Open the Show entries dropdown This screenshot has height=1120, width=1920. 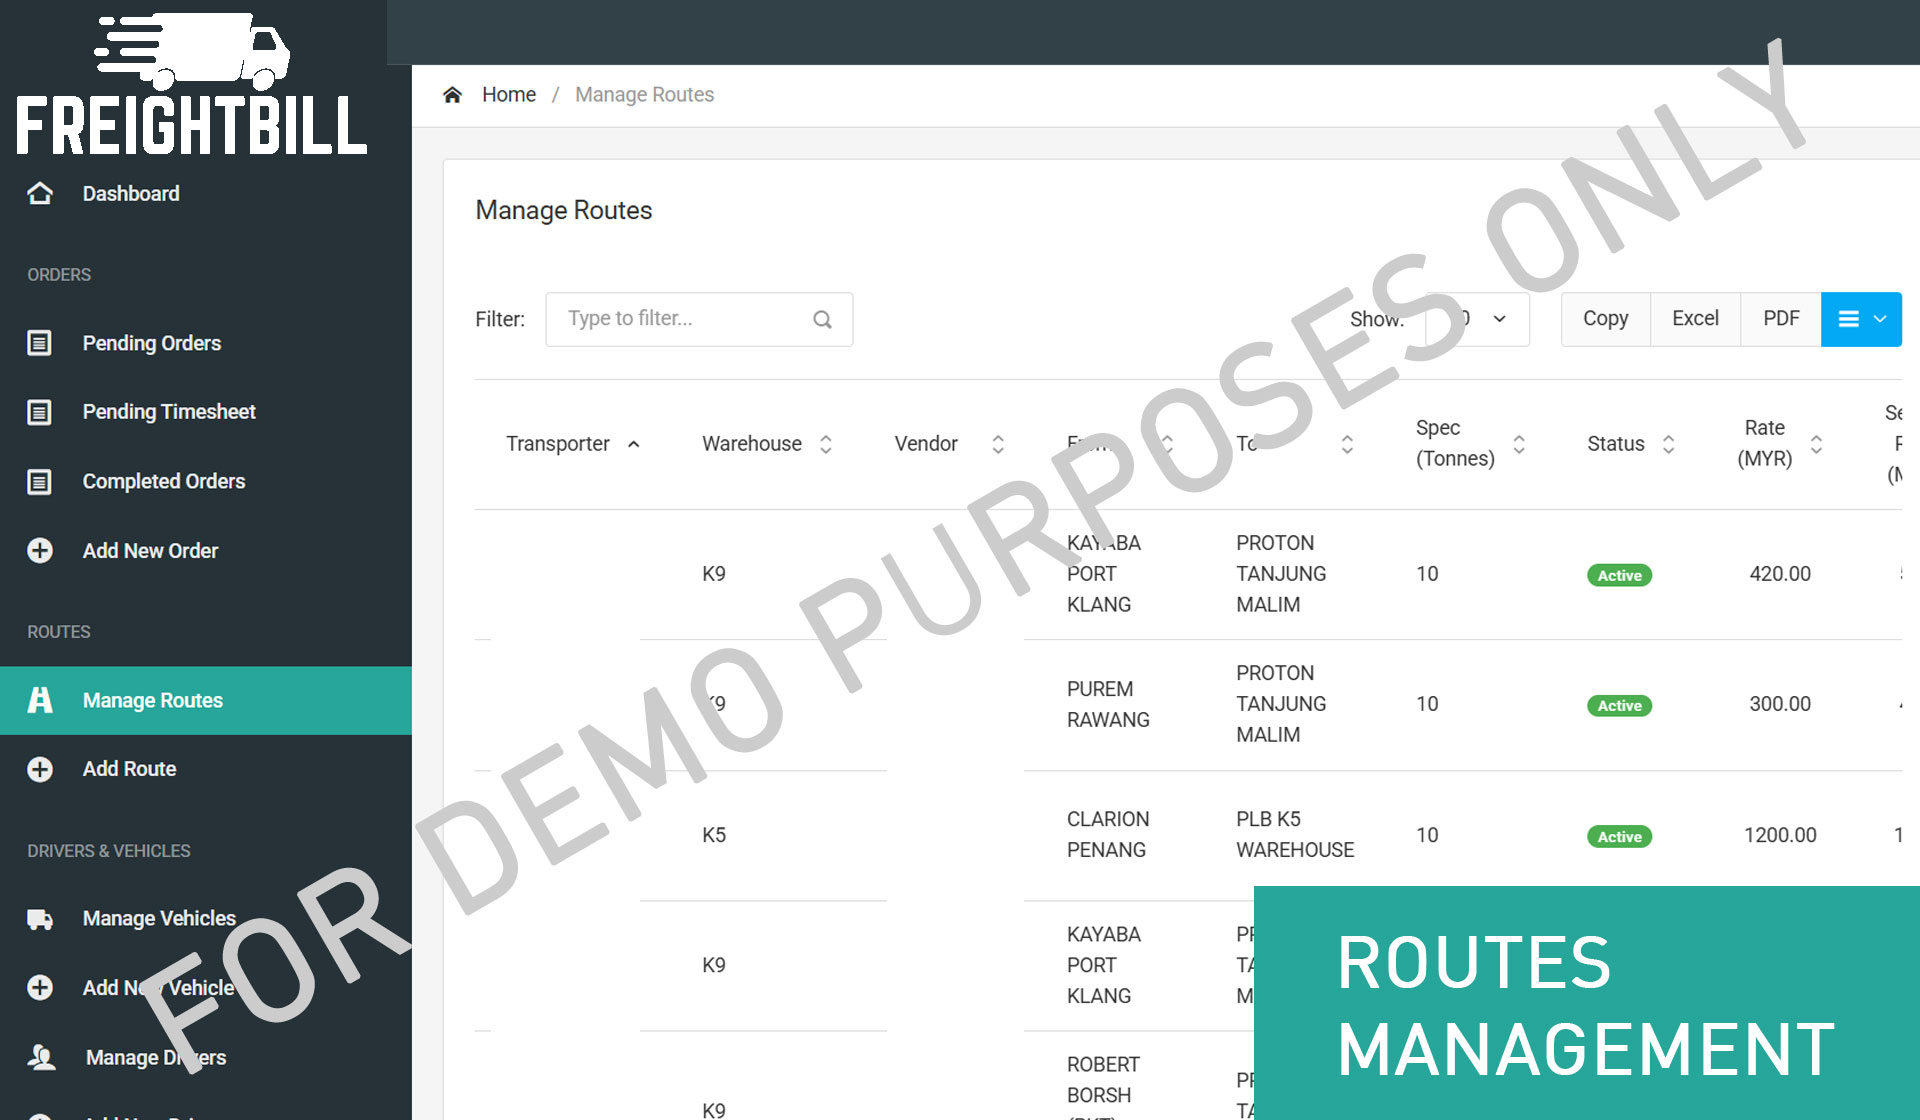[x=1477, y=319]
